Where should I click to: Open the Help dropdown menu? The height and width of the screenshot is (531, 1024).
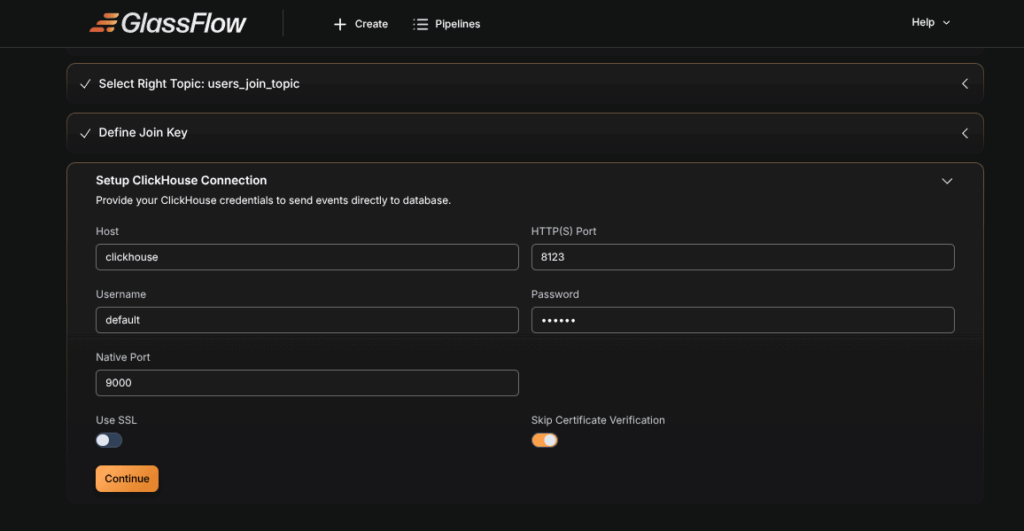(930, 22)
